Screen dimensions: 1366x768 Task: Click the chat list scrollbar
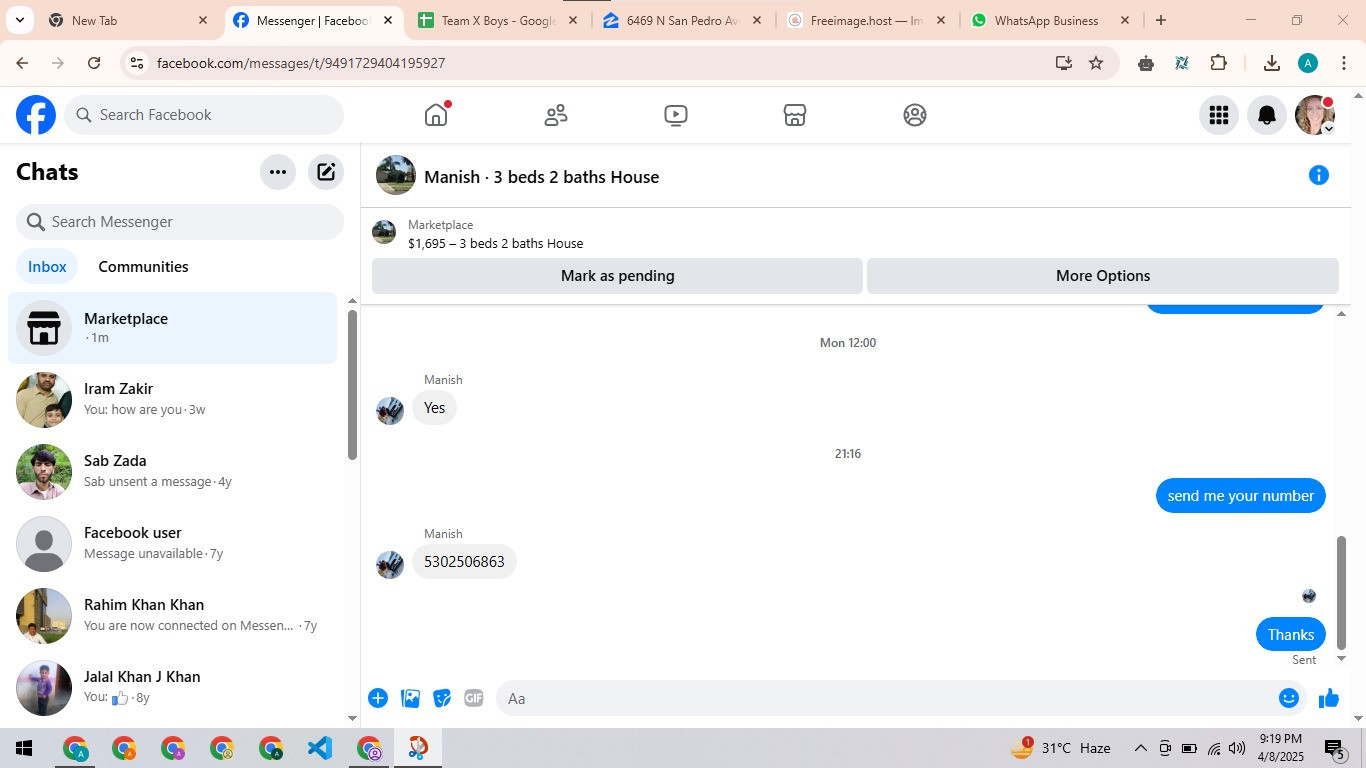point(352,385)
